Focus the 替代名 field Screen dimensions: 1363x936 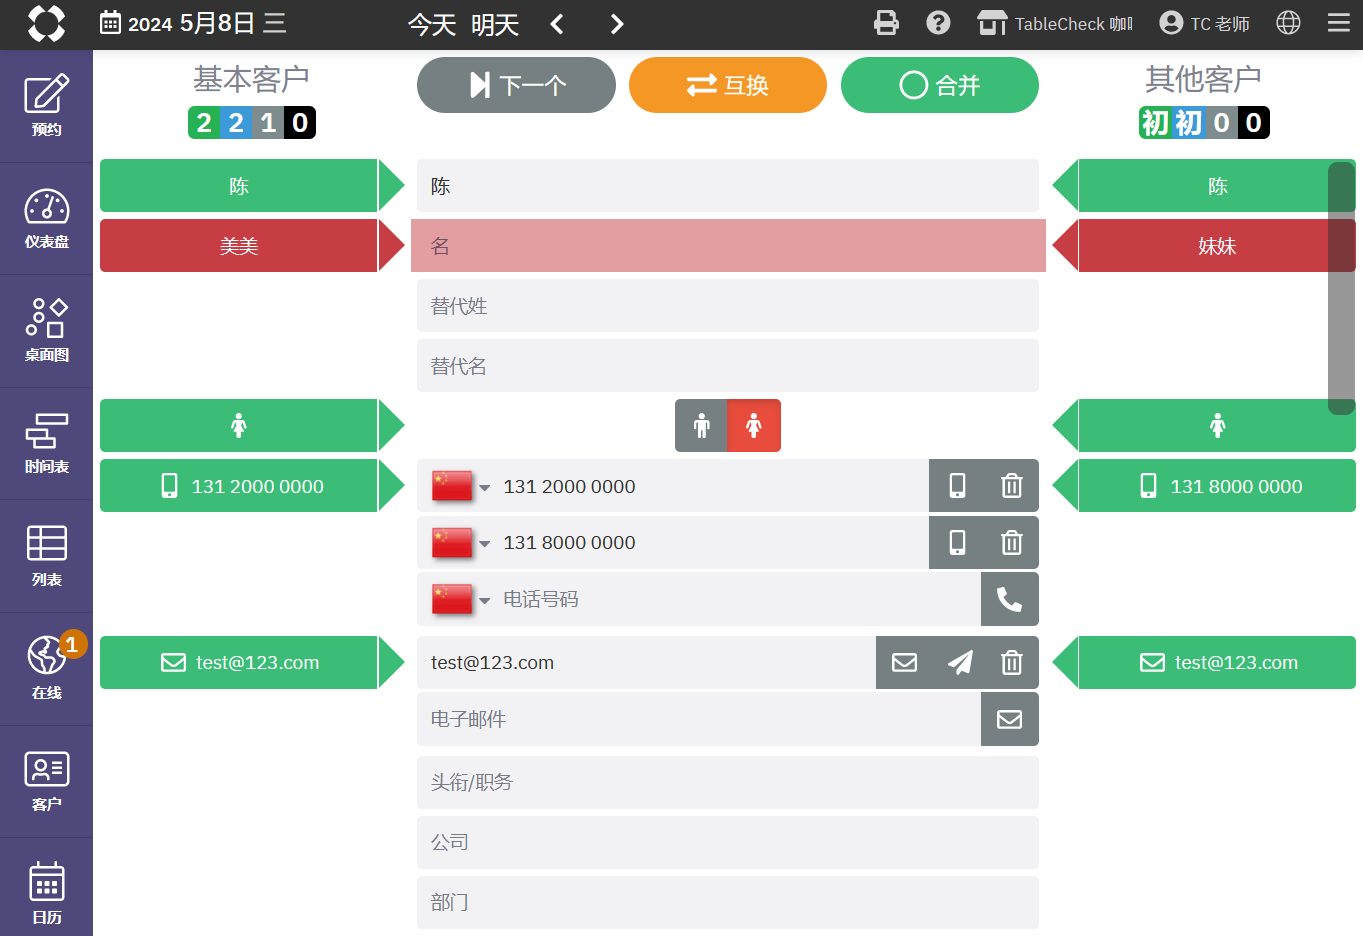[728, 366]
